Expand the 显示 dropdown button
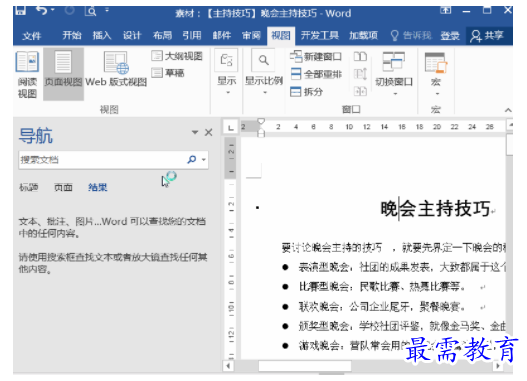The width and height of the screenshot is (527, 381). 227,72
